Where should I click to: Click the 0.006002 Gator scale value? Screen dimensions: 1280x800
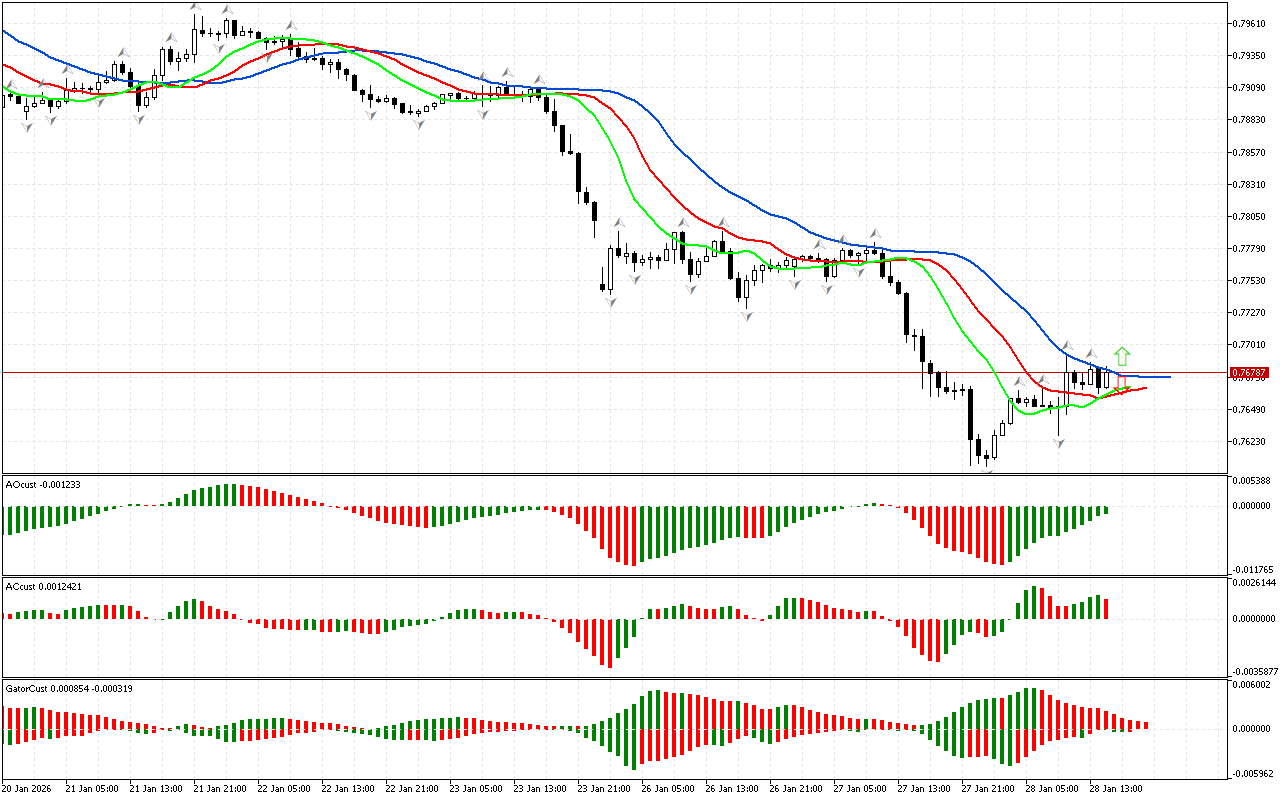(1253, 685)
